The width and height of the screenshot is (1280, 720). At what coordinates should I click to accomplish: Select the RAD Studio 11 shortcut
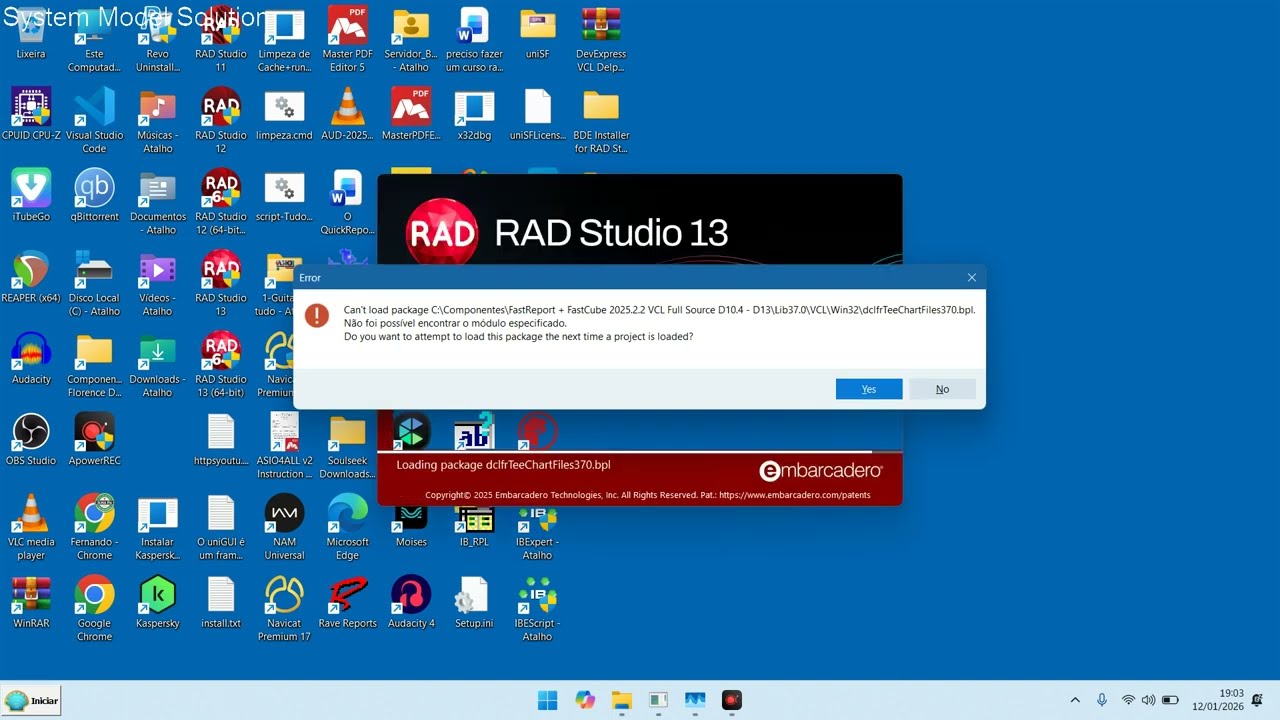tap(220, 40)
